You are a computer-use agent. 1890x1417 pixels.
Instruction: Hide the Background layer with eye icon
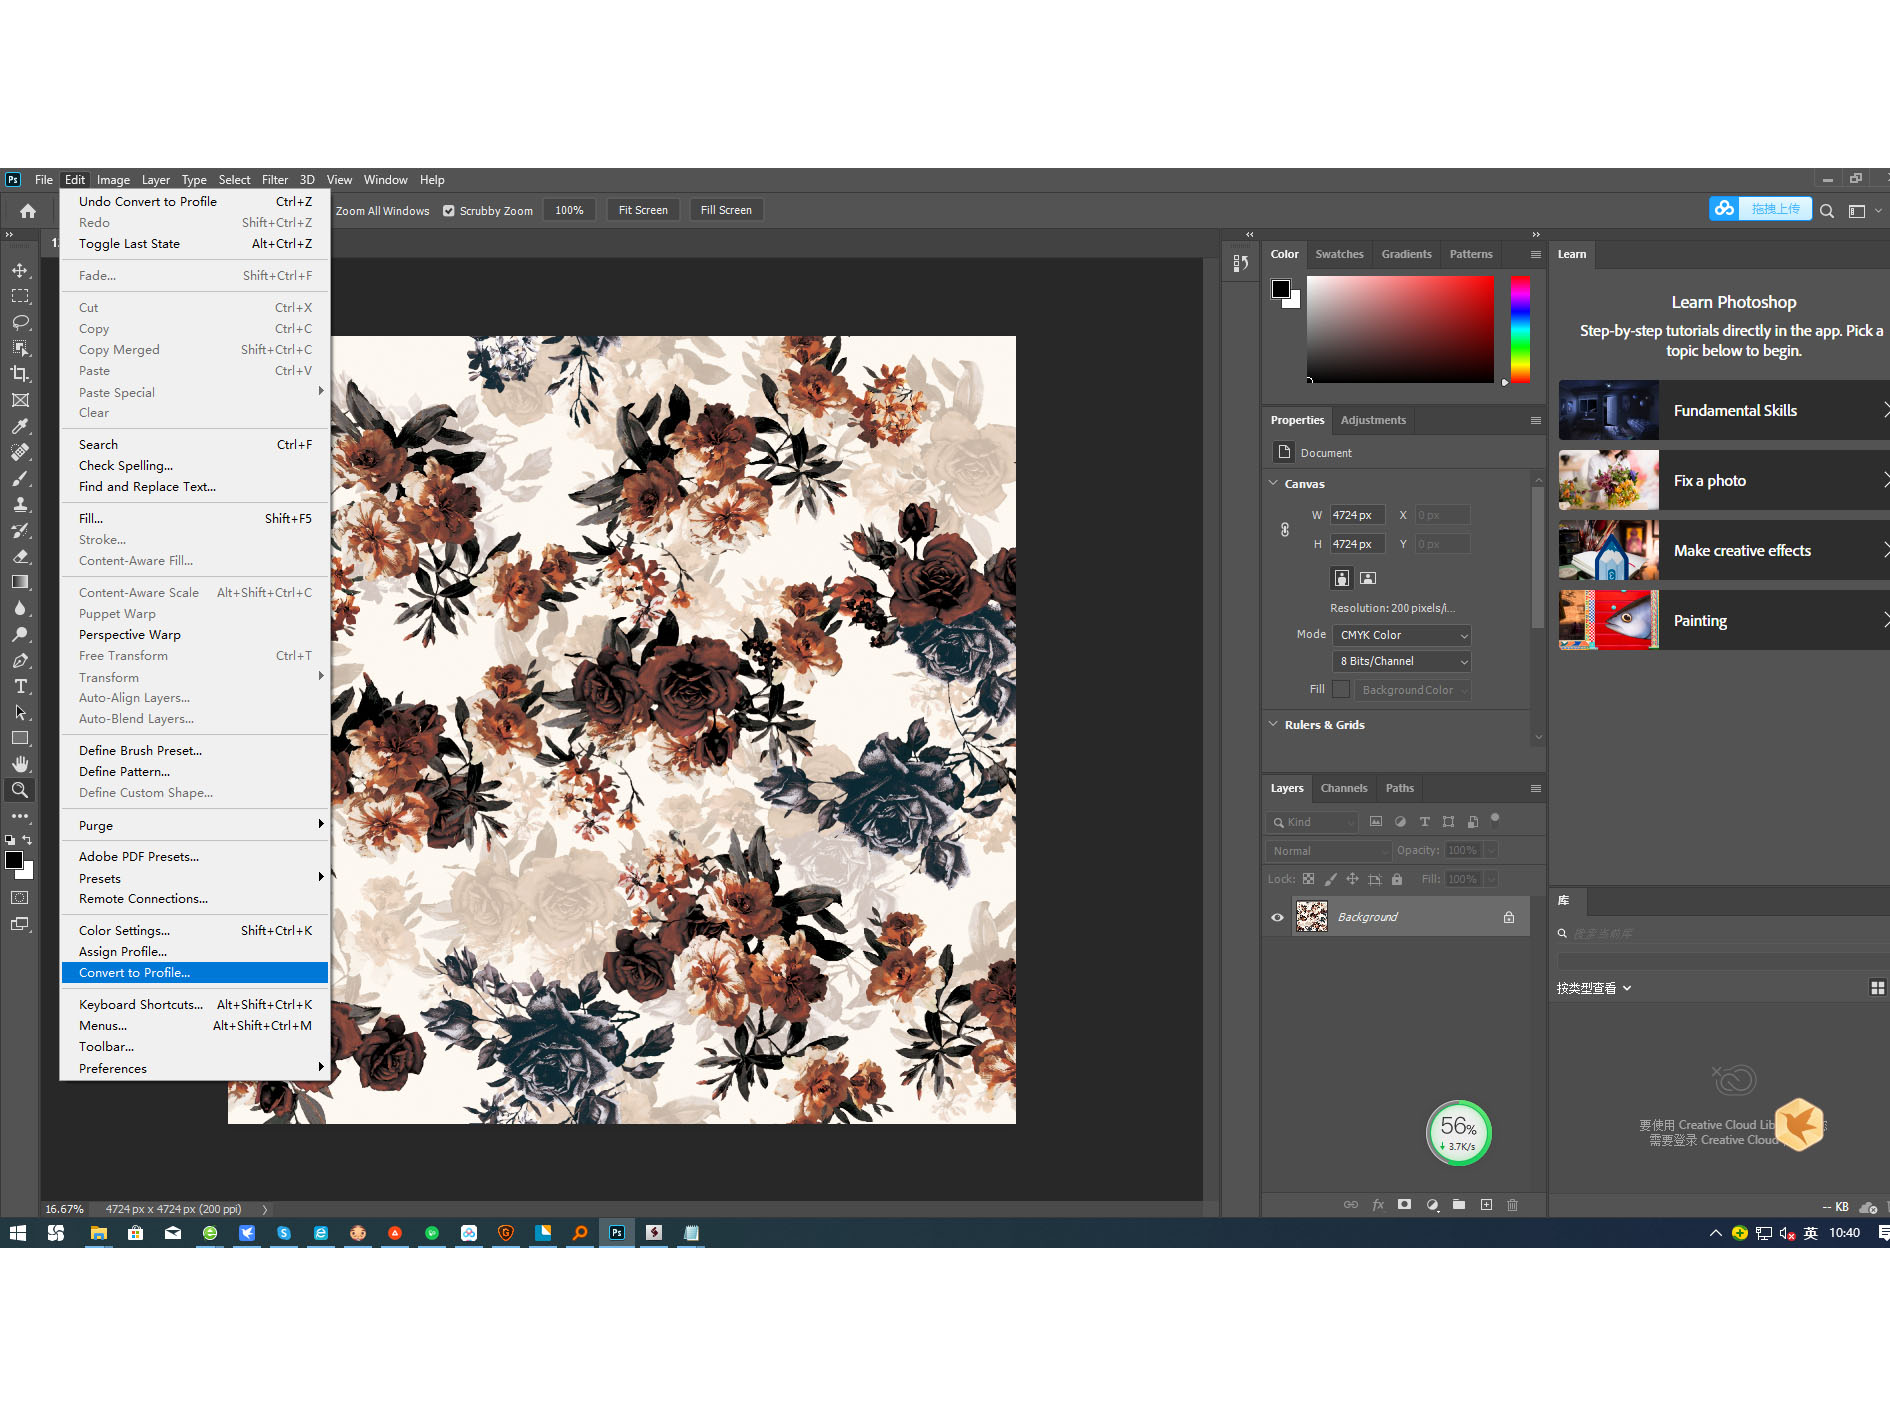click(x=1277, y=917)
